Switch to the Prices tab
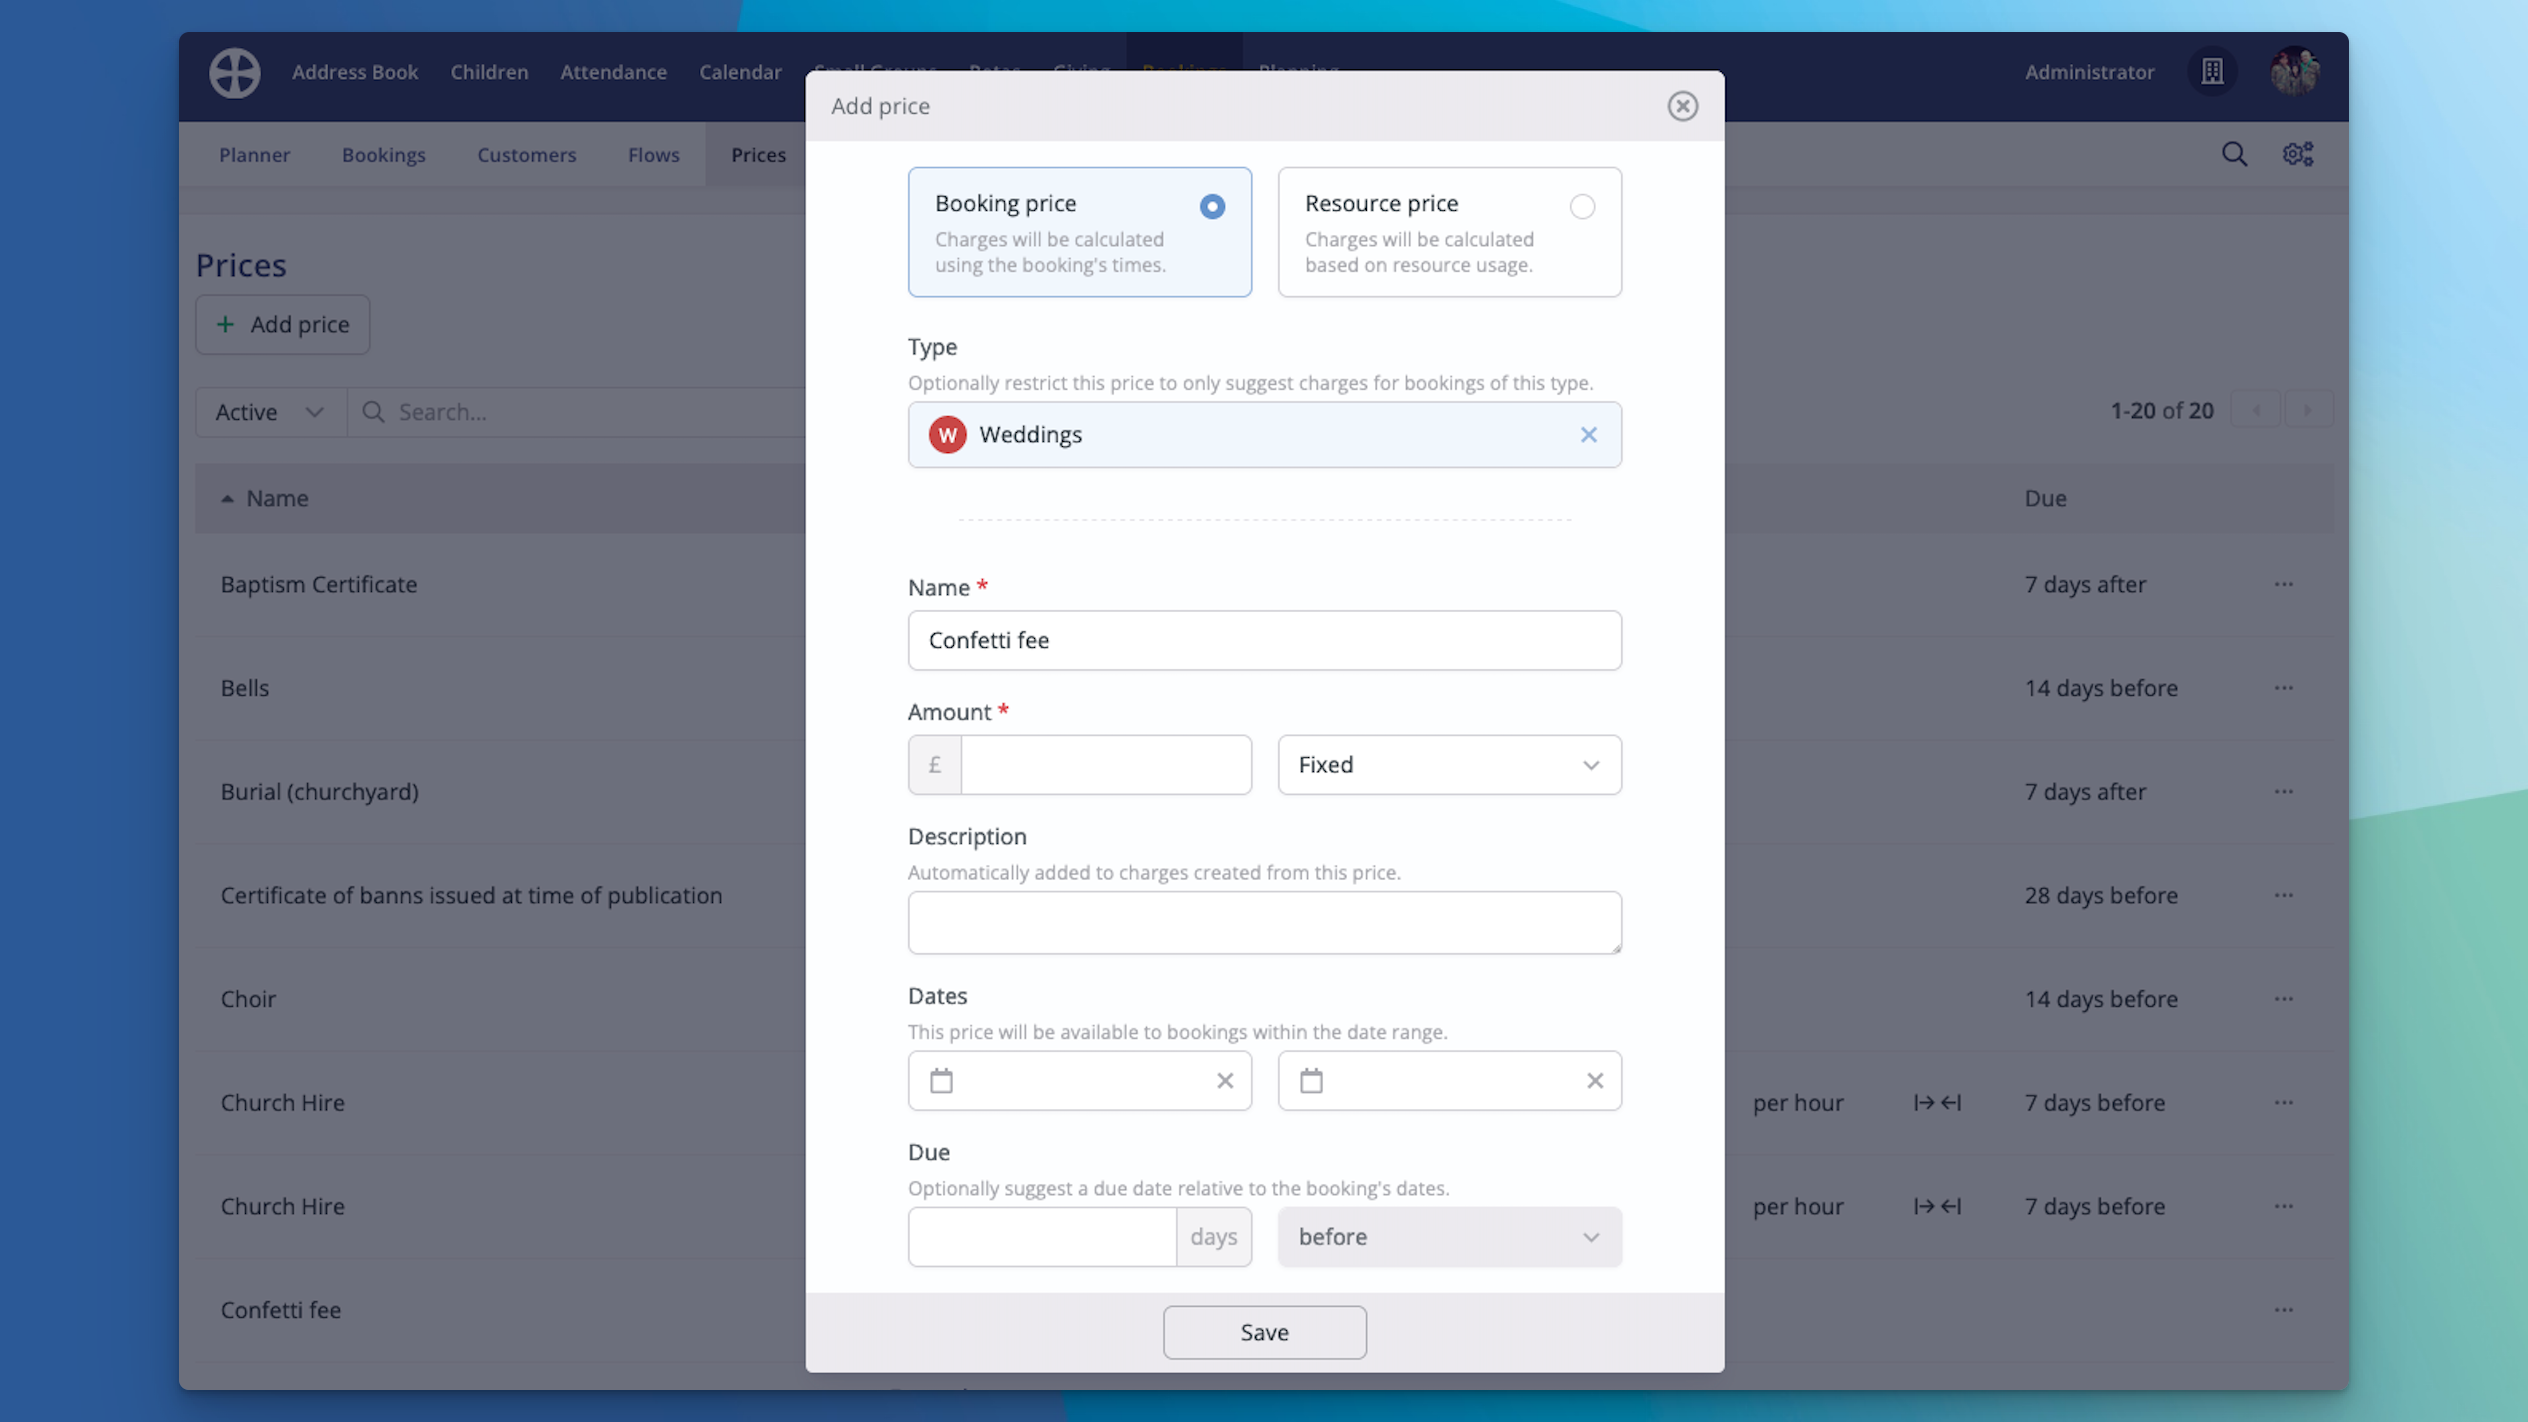Image resolution: width=2528 pixels, height=1422 pixels. 757,155
